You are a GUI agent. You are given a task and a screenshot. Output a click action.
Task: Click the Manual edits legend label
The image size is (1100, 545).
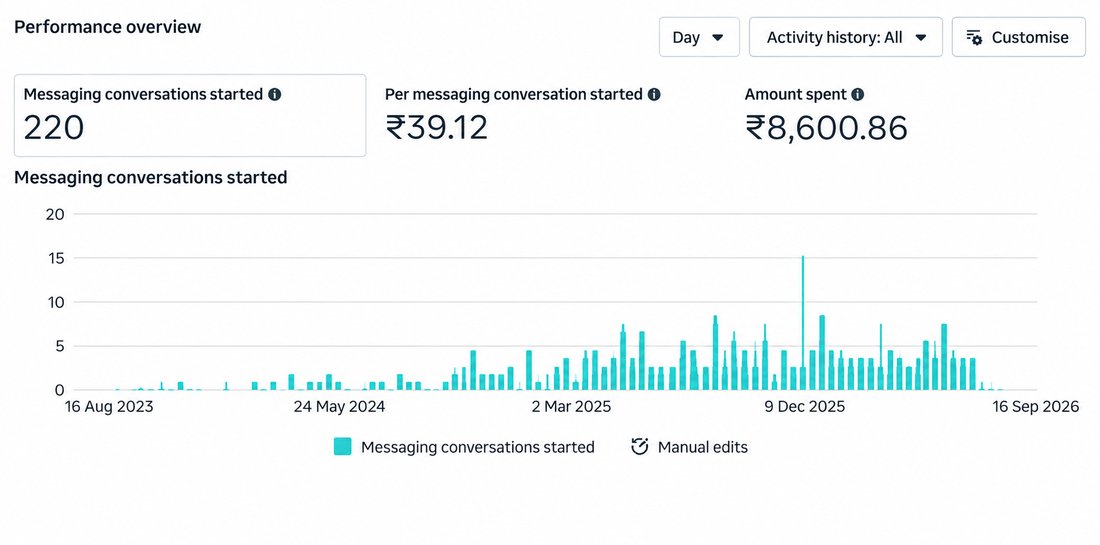click(x=702, y=447)
